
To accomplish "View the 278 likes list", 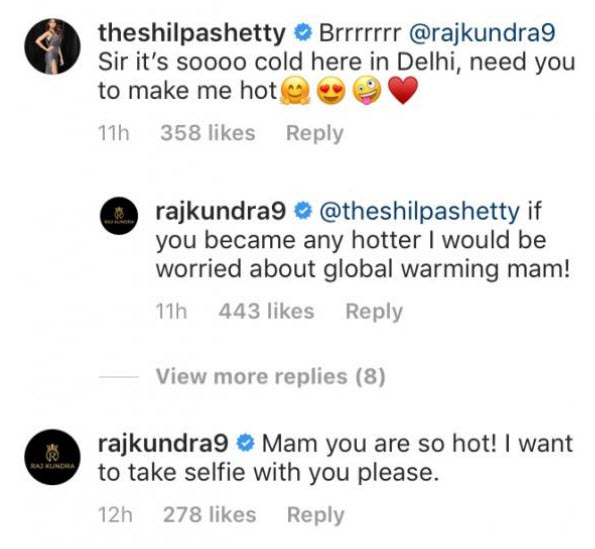I will pos(209,515).
